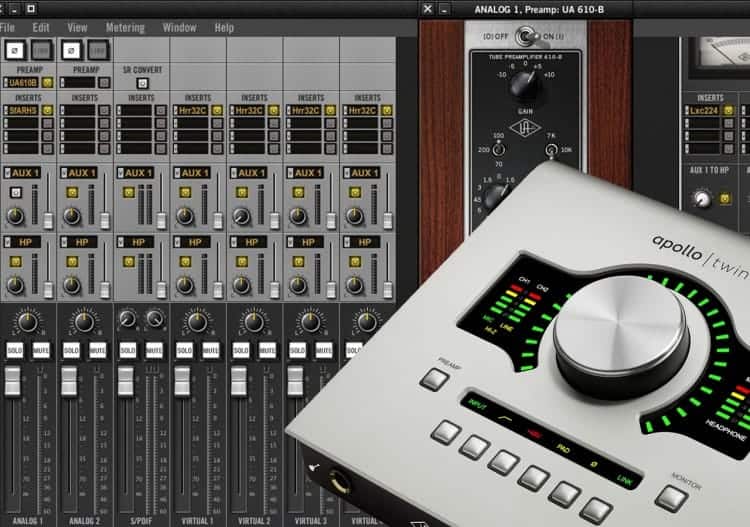Click the AUX 1 TO HP level knob
This screenshot has height=527, width=750.
click(x=702, y=199)
